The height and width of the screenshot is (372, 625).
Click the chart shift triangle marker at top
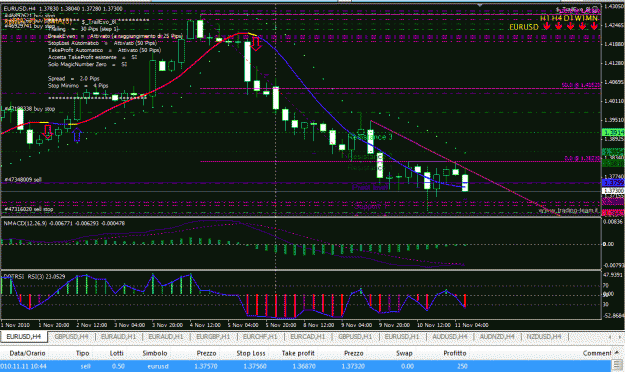(480, 6)
